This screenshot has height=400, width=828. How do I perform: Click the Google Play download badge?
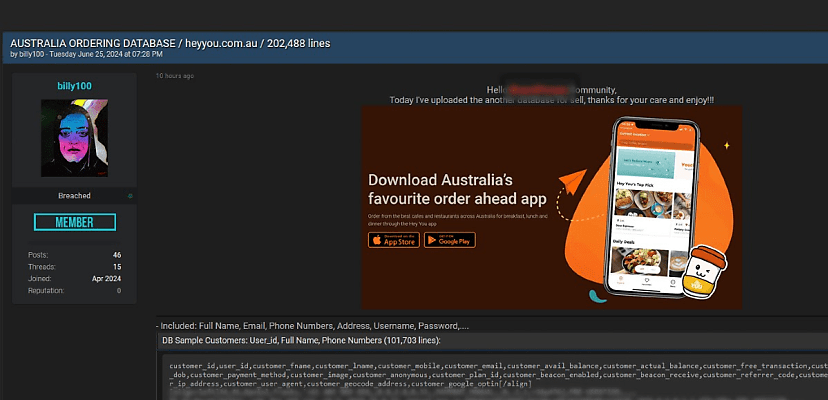point(449,240)
